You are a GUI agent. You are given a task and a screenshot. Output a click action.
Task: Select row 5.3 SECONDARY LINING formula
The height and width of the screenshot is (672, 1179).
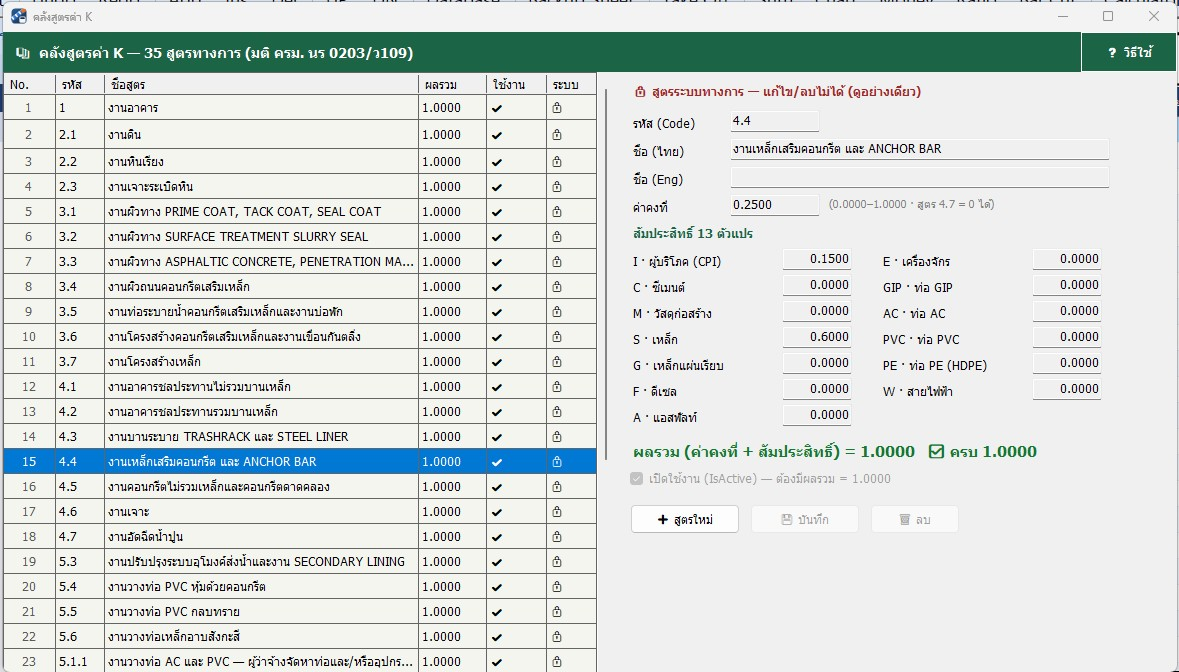[300, 562]
